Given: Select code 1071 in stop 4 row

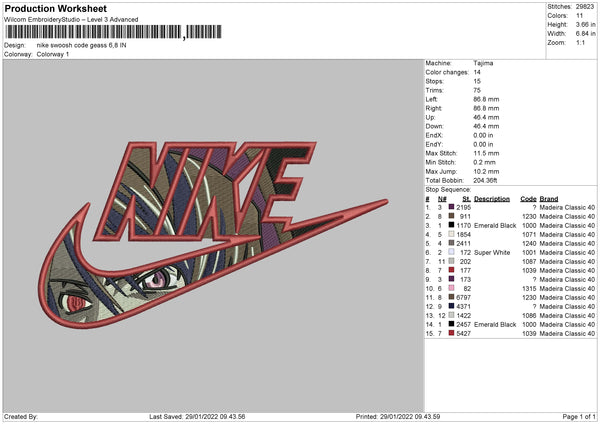Looking at the screenshot, I should [529, 235].
